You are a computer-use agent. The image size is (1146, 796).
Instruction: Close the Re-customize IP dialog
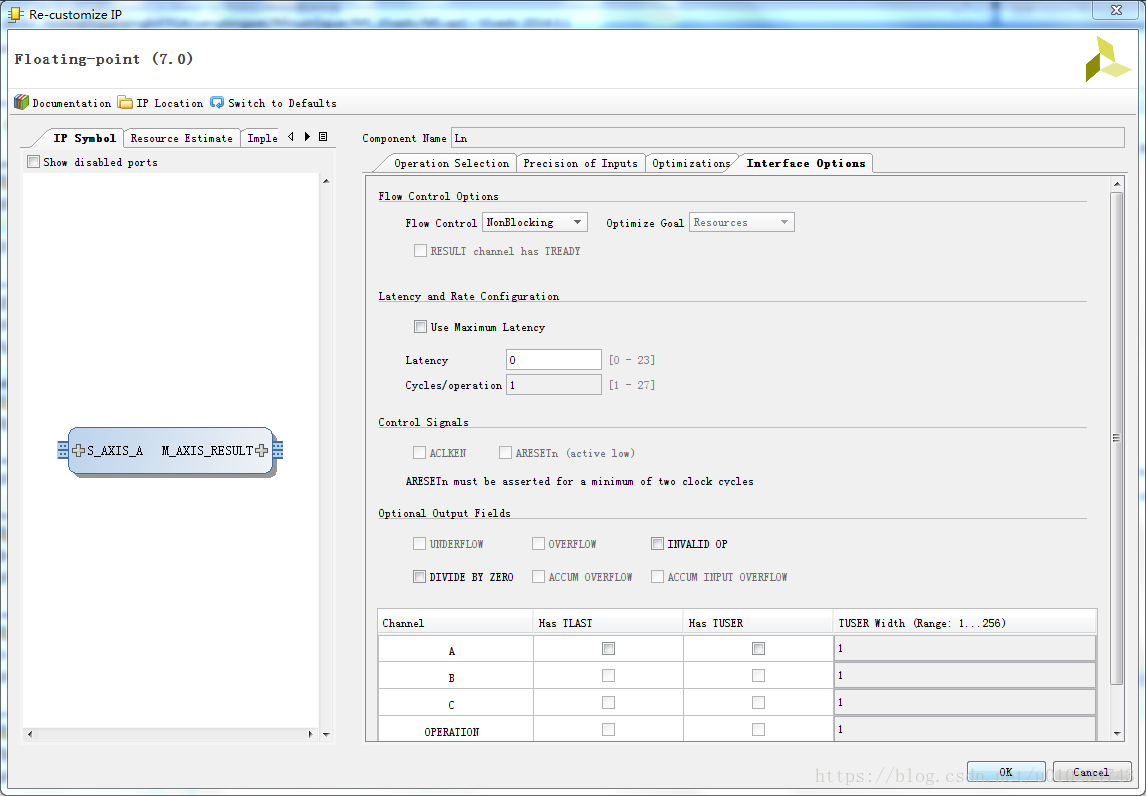tap(1115, 10)
